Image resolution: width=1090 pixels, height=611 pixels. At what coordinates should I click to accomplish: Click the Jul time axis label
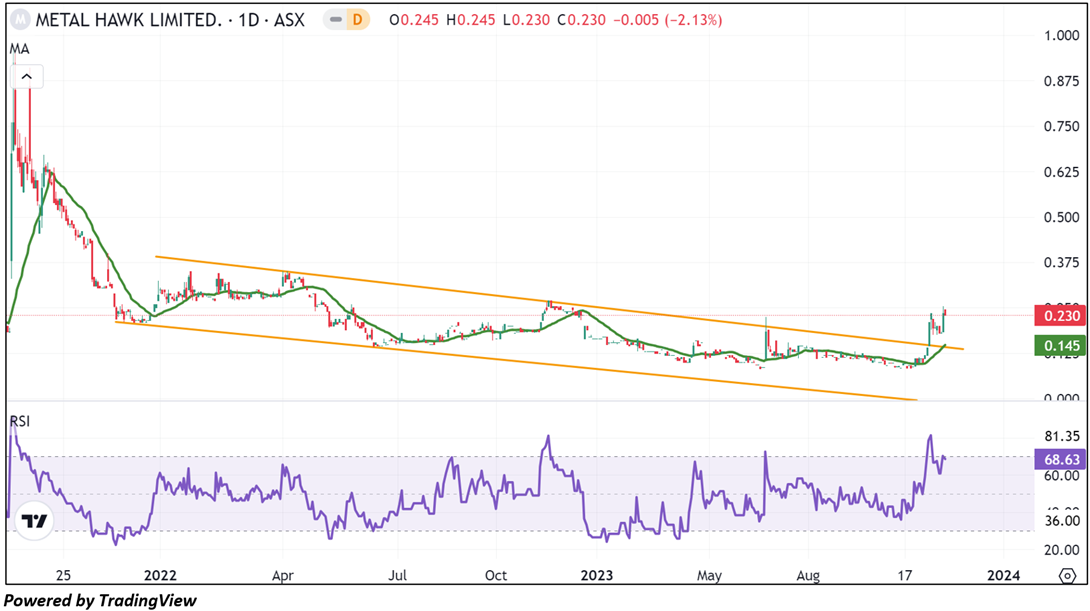[398, 576]
